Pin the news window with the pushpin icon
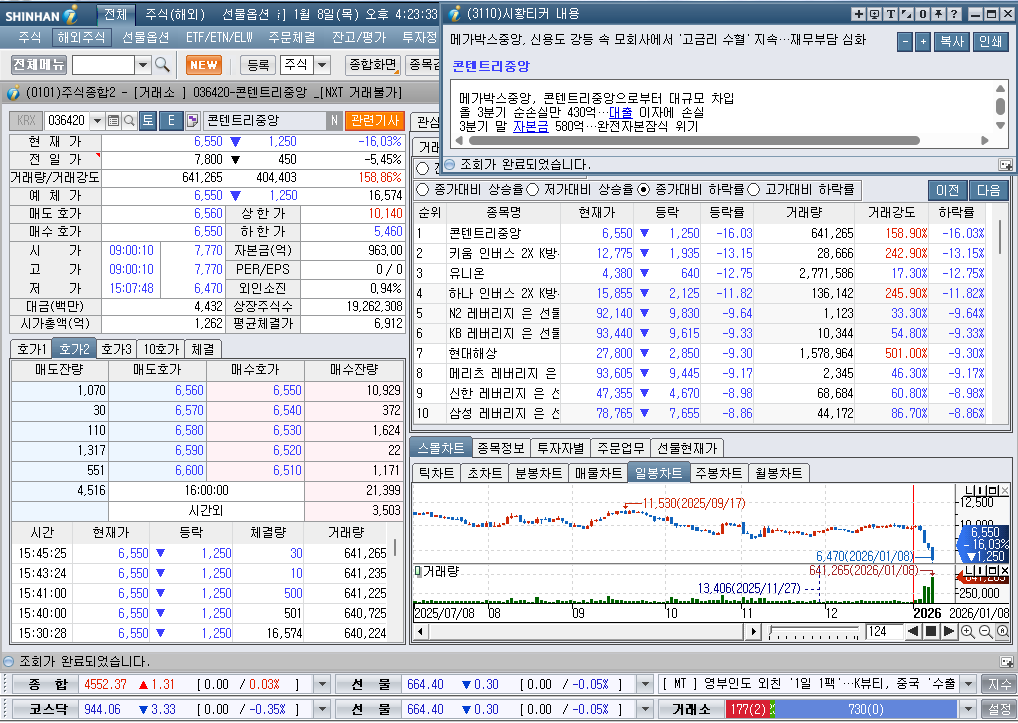Screen dimensions: 1018x723 [x=939, y=14]
